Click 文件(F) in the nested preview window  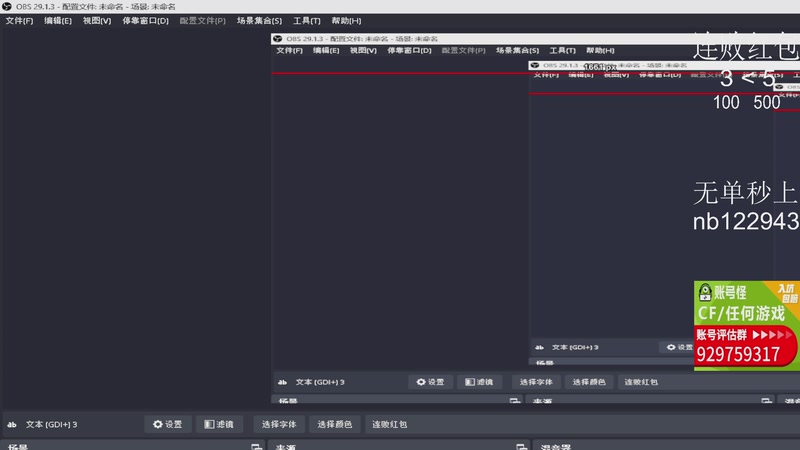289,51
